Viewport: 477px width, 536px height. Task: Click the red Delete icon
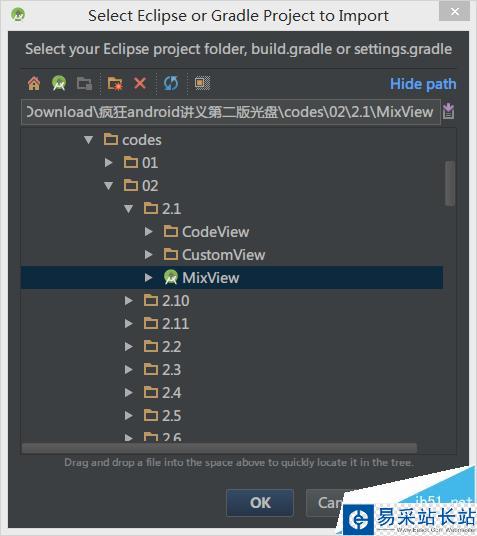[140, 83]
